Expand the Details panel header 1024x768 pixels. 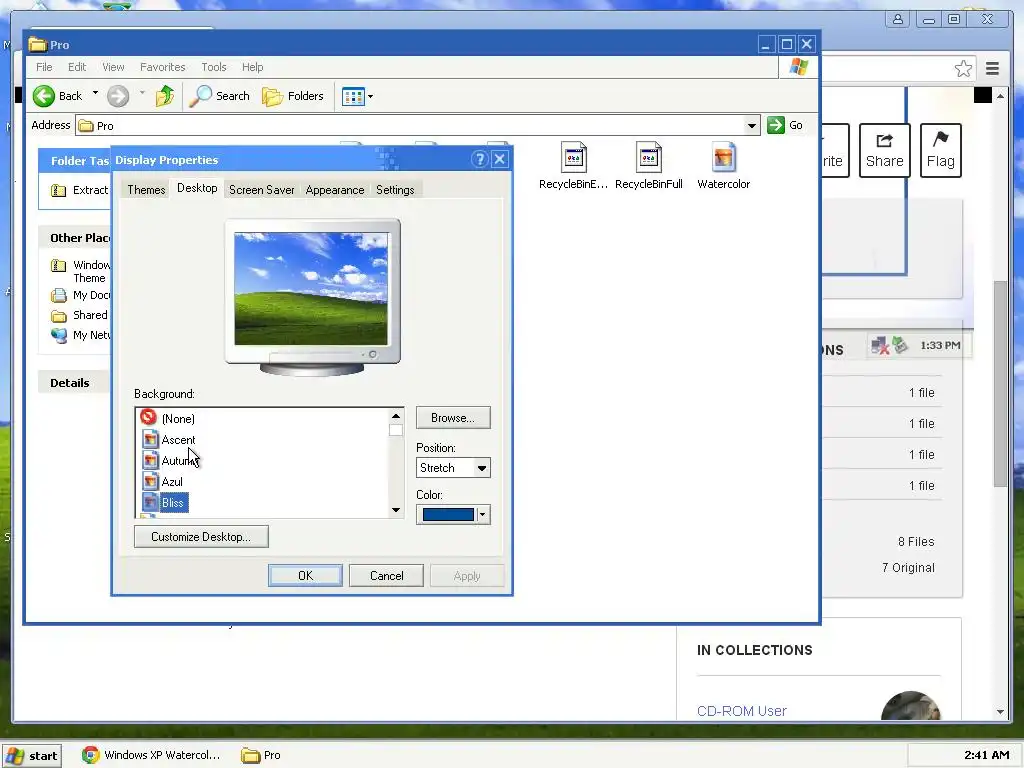(x=74, y=383)
